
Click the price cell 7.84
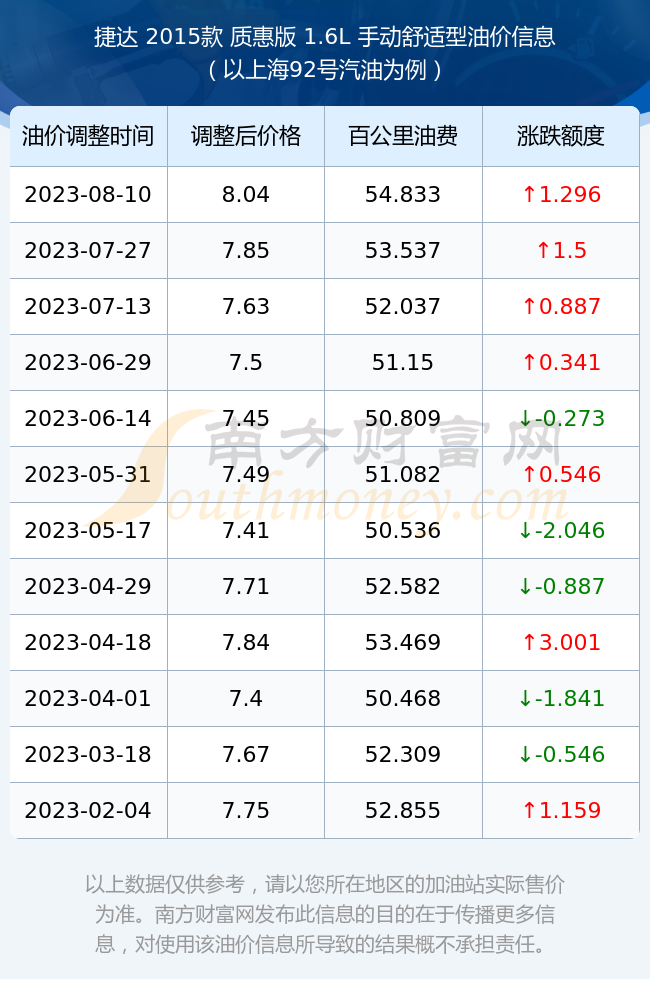pyautogui.click(x=246, y=642)
